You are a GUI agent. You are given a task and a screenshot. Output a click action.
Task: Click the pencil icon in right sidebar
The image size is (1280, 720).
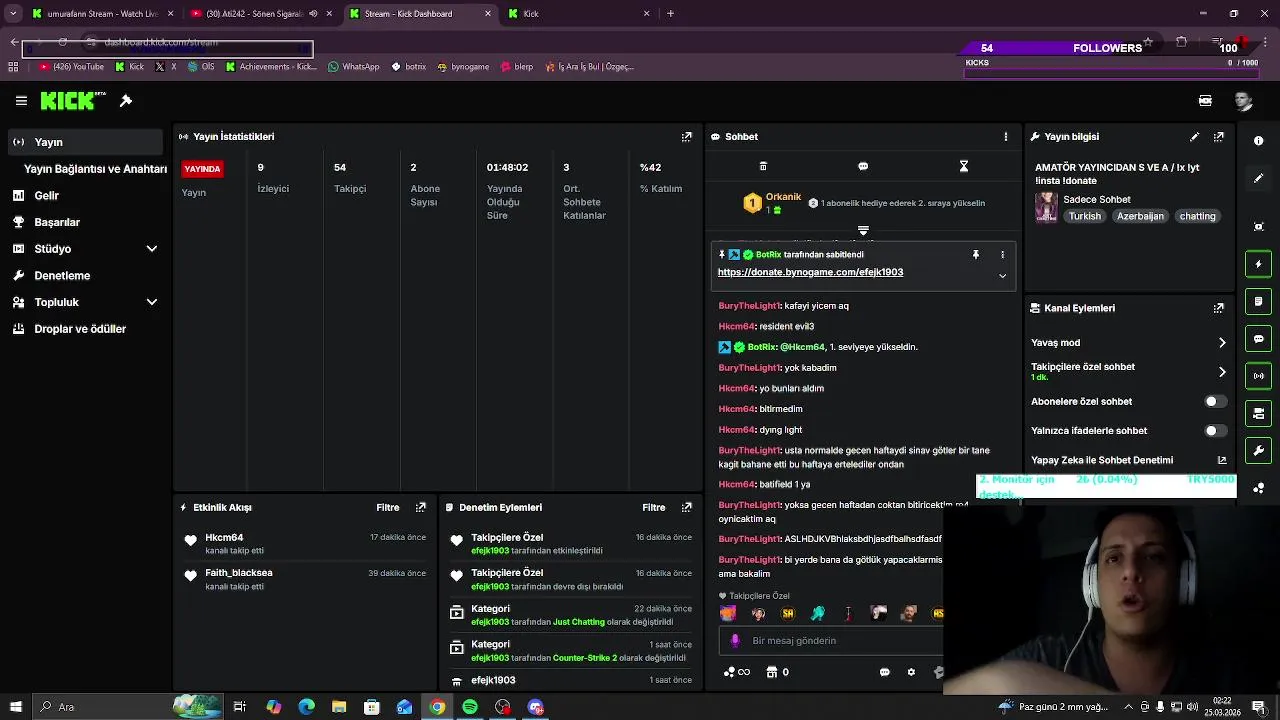(x=1259, y=178)
